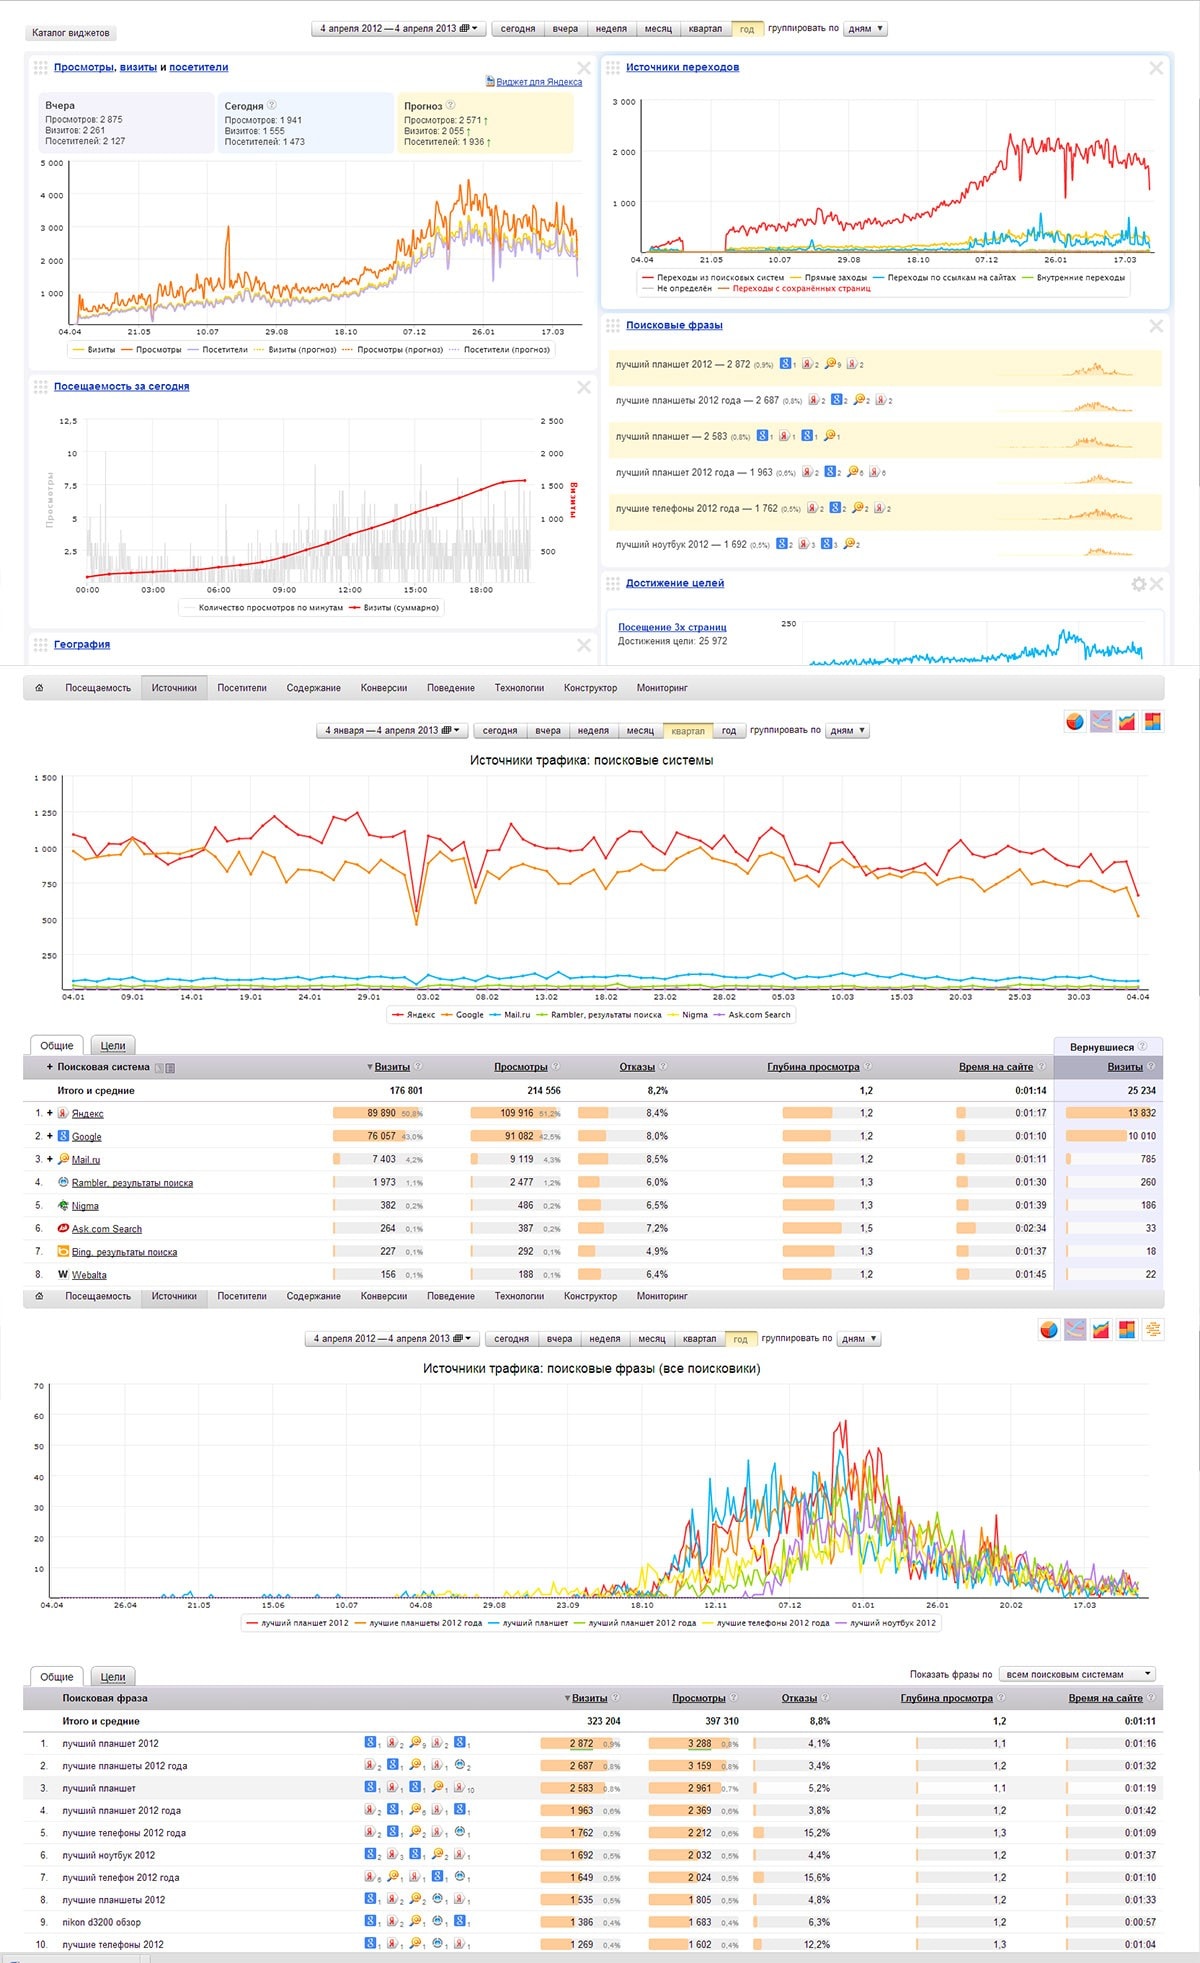Image resolution: width=1200 pixels, height=1963 pixels.
Task: Close the Источники переходов widget
Action: (x=1156, y=68)
